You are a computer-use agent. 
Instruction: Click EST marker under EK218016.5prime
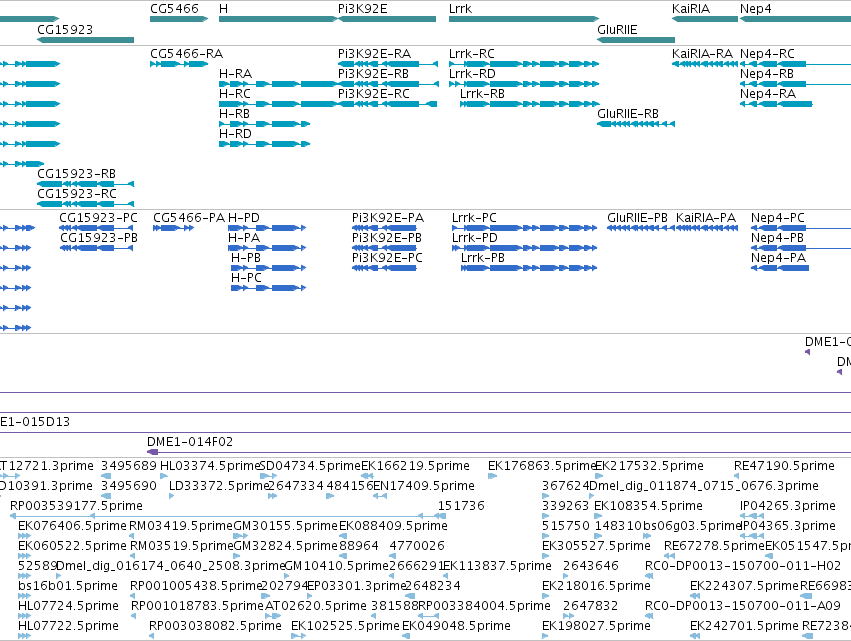tap(545, 596)
